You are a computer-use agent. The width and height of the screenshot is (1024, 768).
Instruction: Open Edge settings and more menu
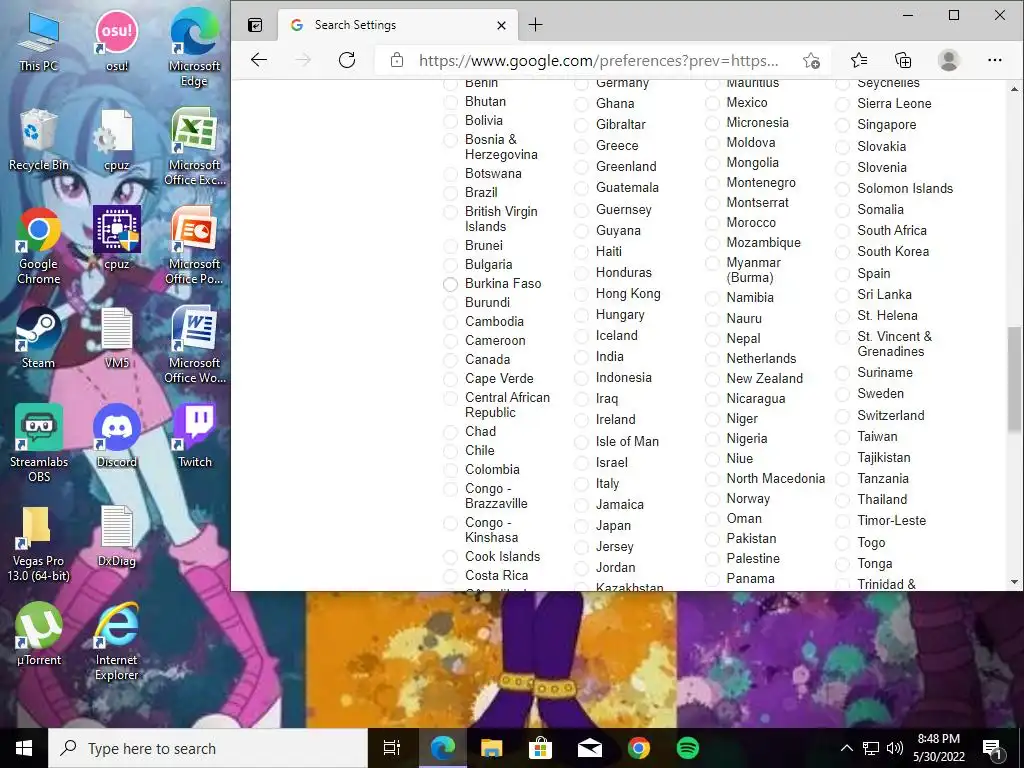(x=995, y=60)
